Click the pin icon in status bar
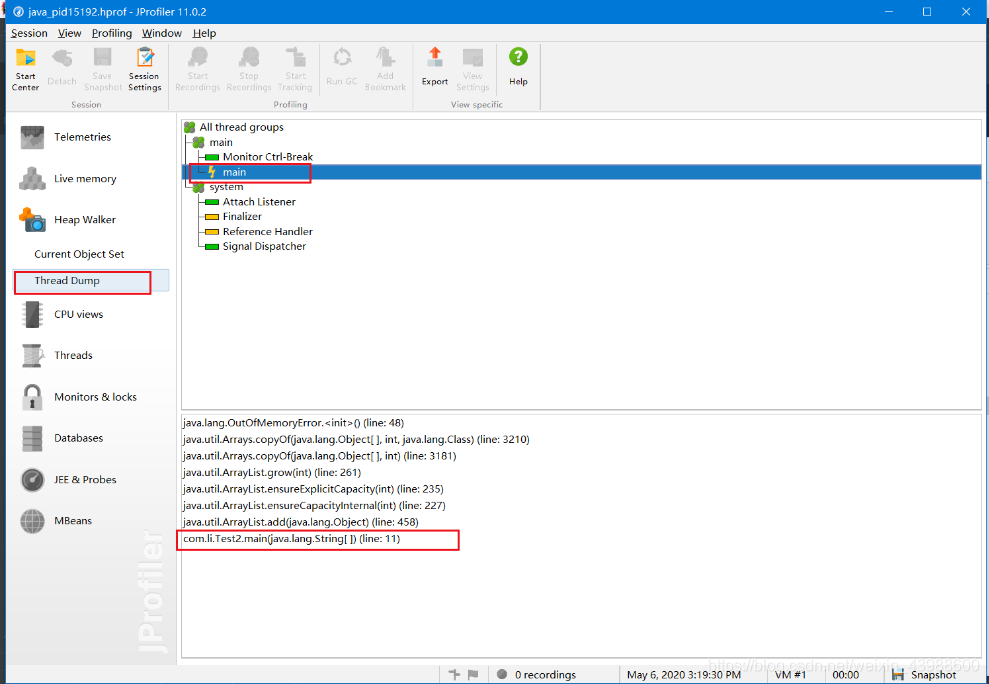 (x=454, y=675)
